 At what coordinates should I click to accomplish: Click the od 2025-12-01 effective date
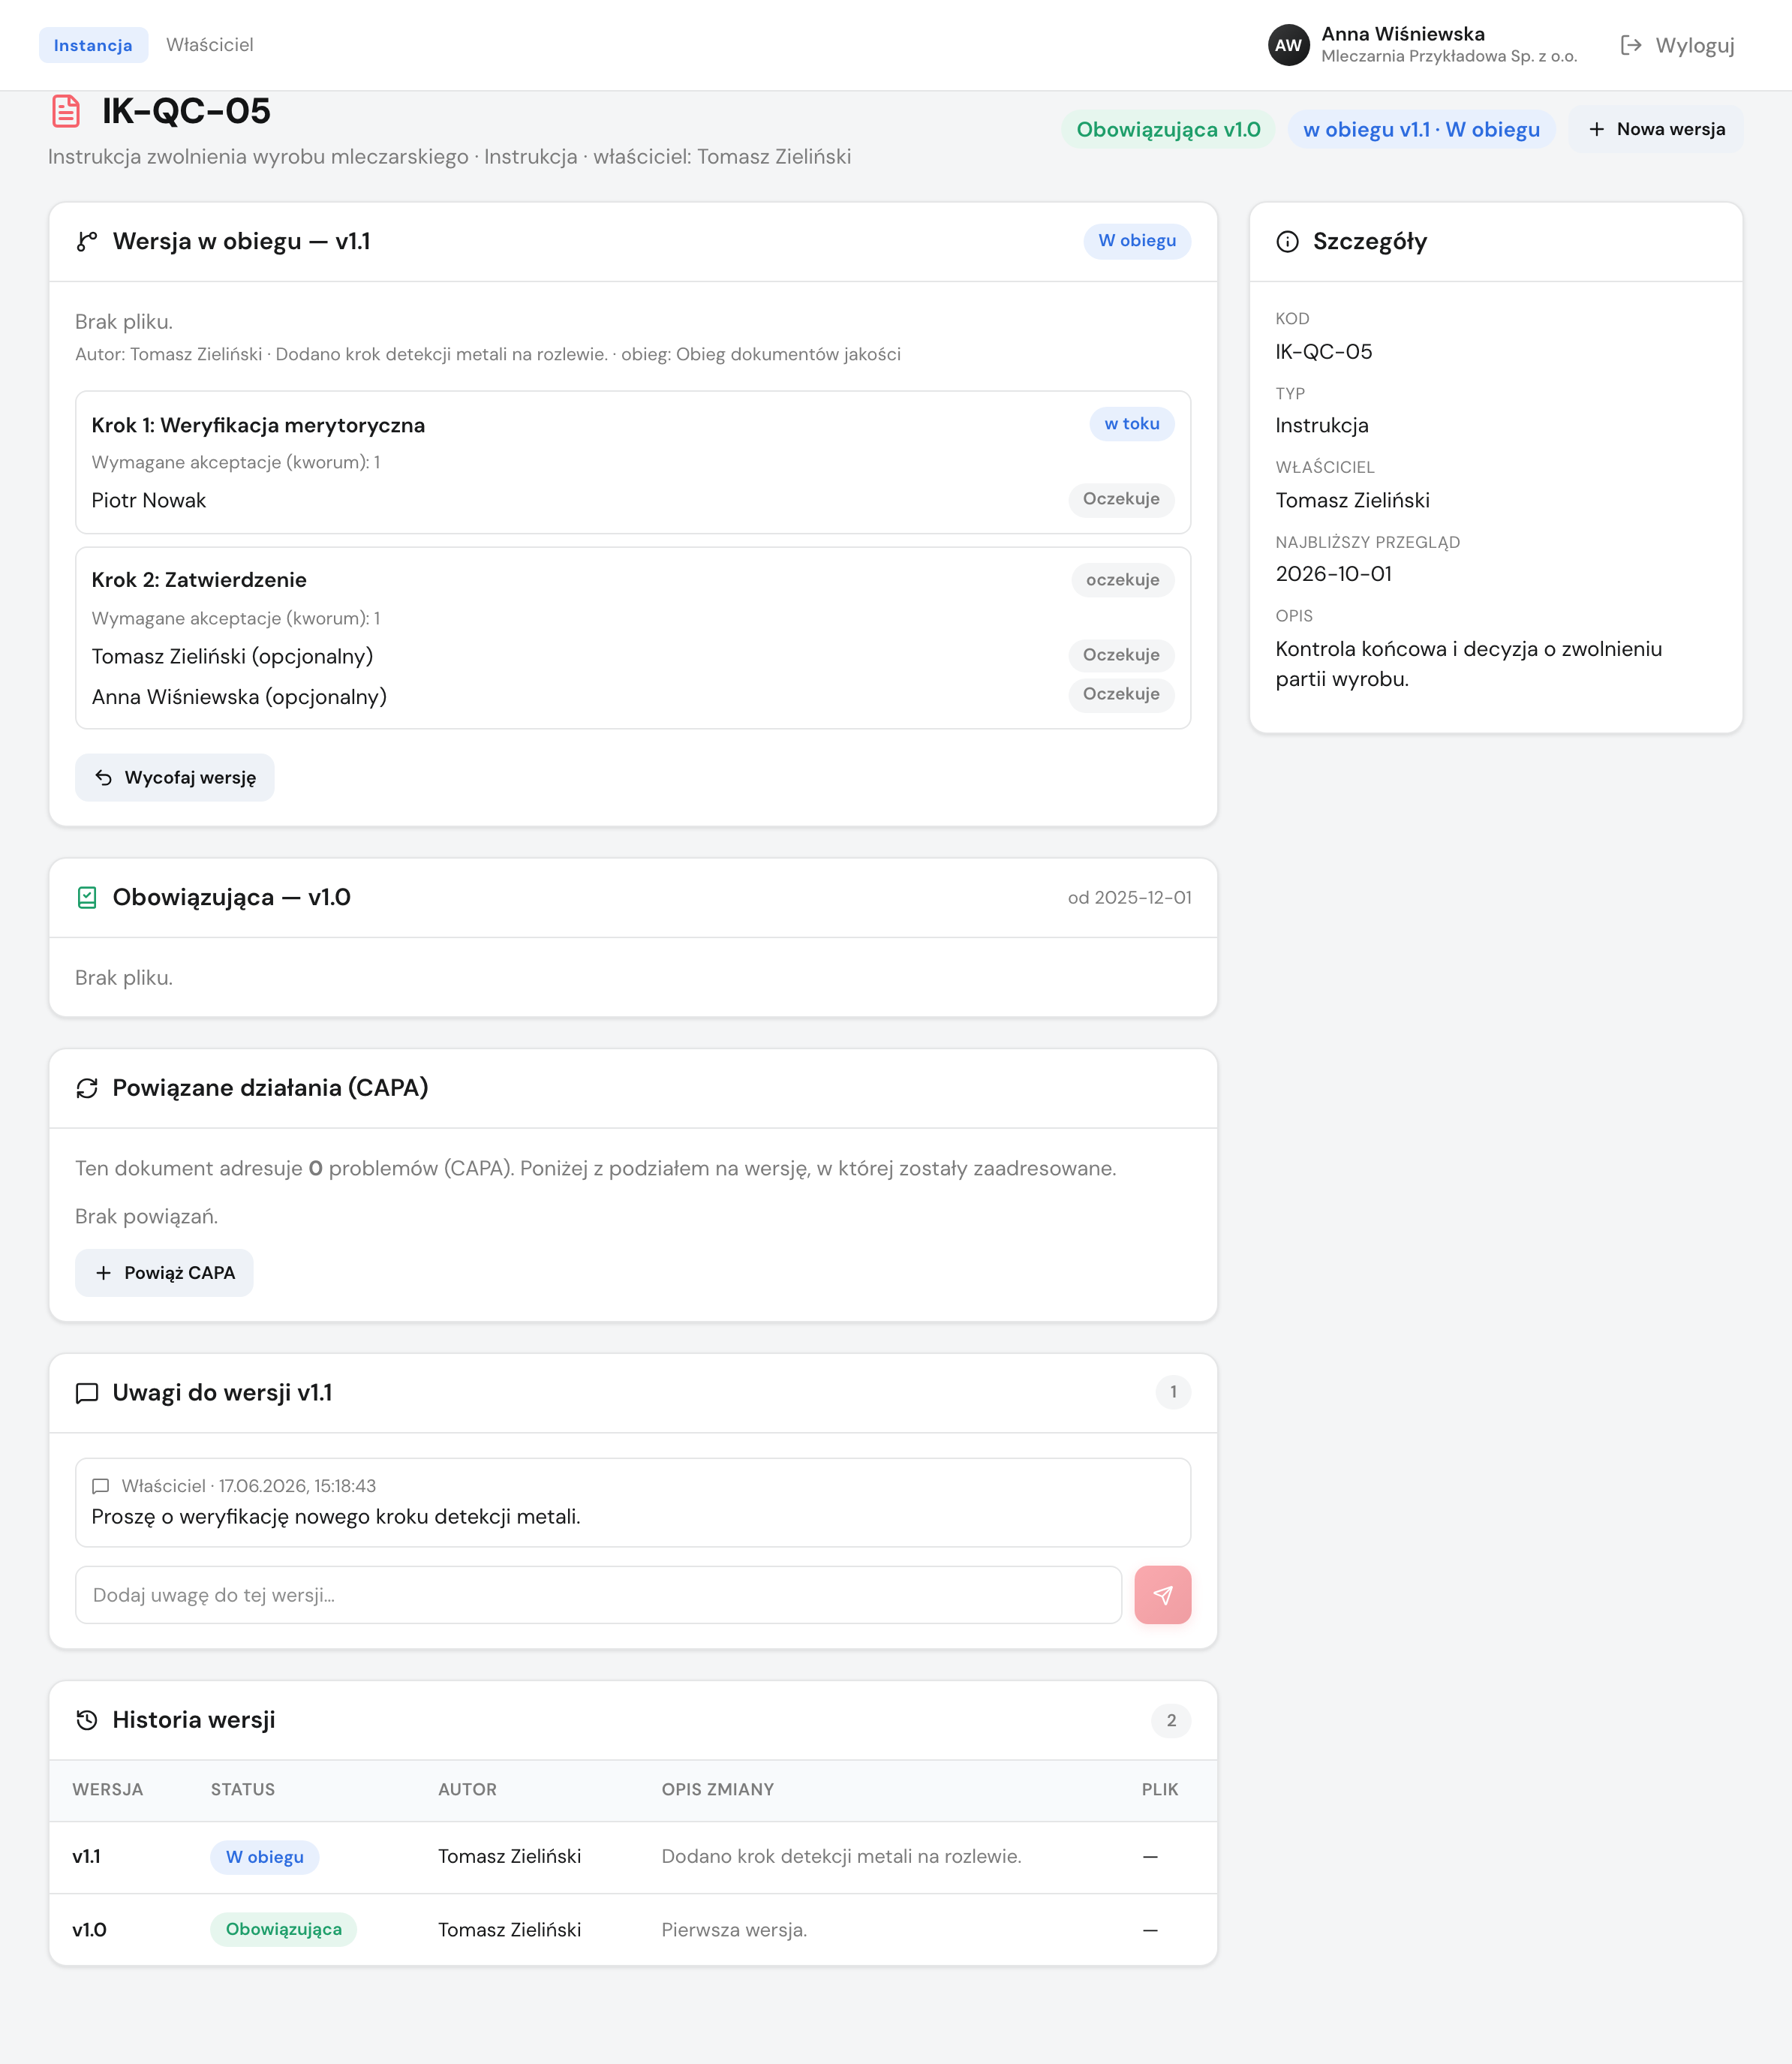coord(1129,898)
